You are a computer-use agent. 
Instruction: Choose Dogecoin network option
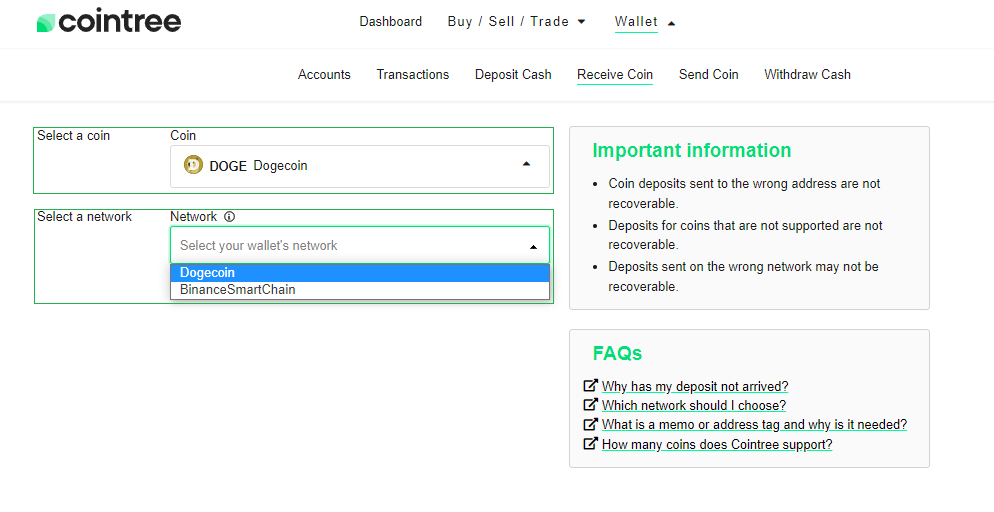[359, 273]
